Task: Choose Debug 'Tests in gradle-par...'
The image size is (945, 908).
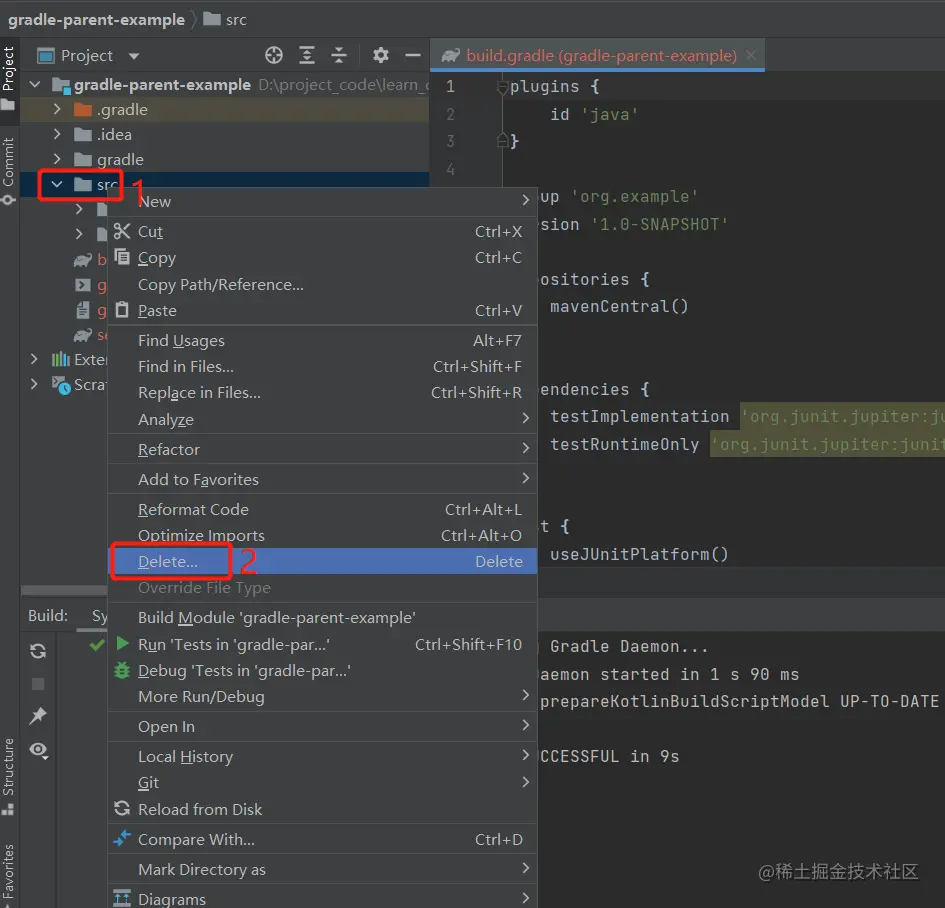Action: pos(322,671)
